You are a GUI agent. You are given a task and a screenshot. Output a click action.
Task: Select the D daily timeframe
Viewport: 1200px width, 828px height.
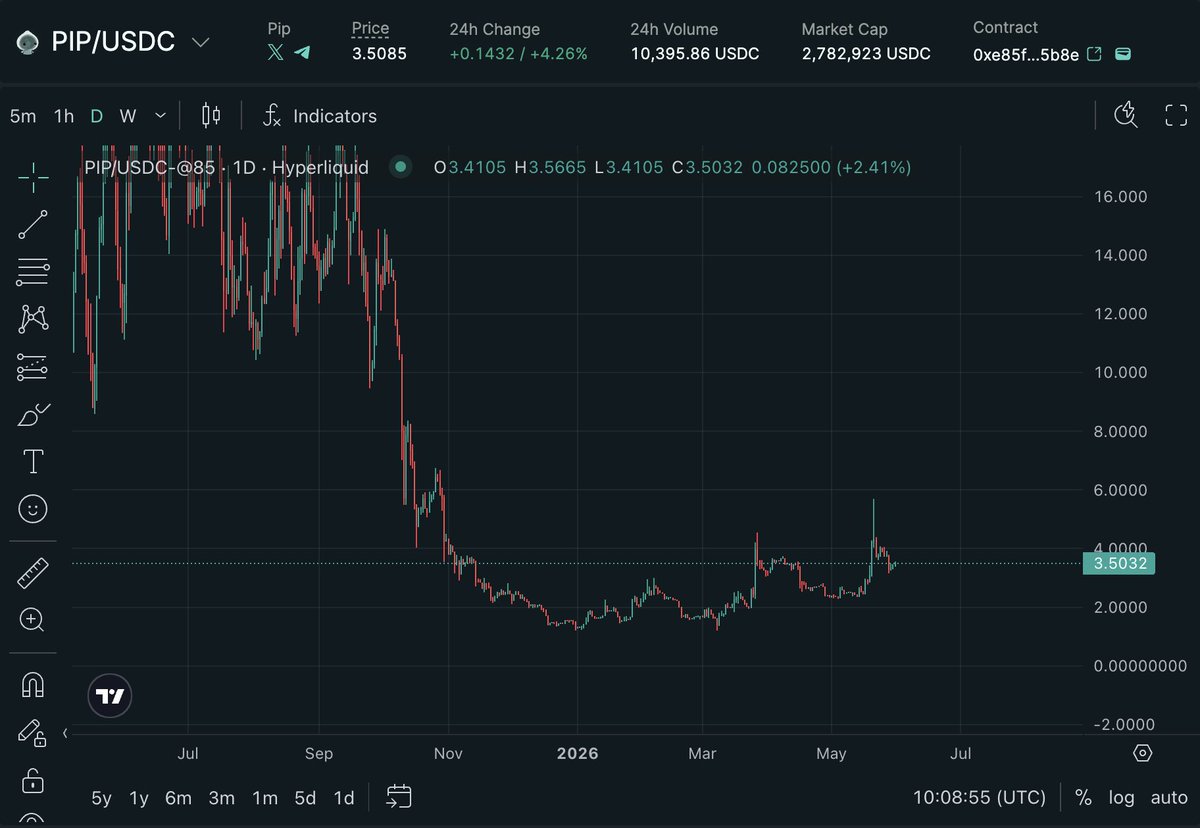96,116
